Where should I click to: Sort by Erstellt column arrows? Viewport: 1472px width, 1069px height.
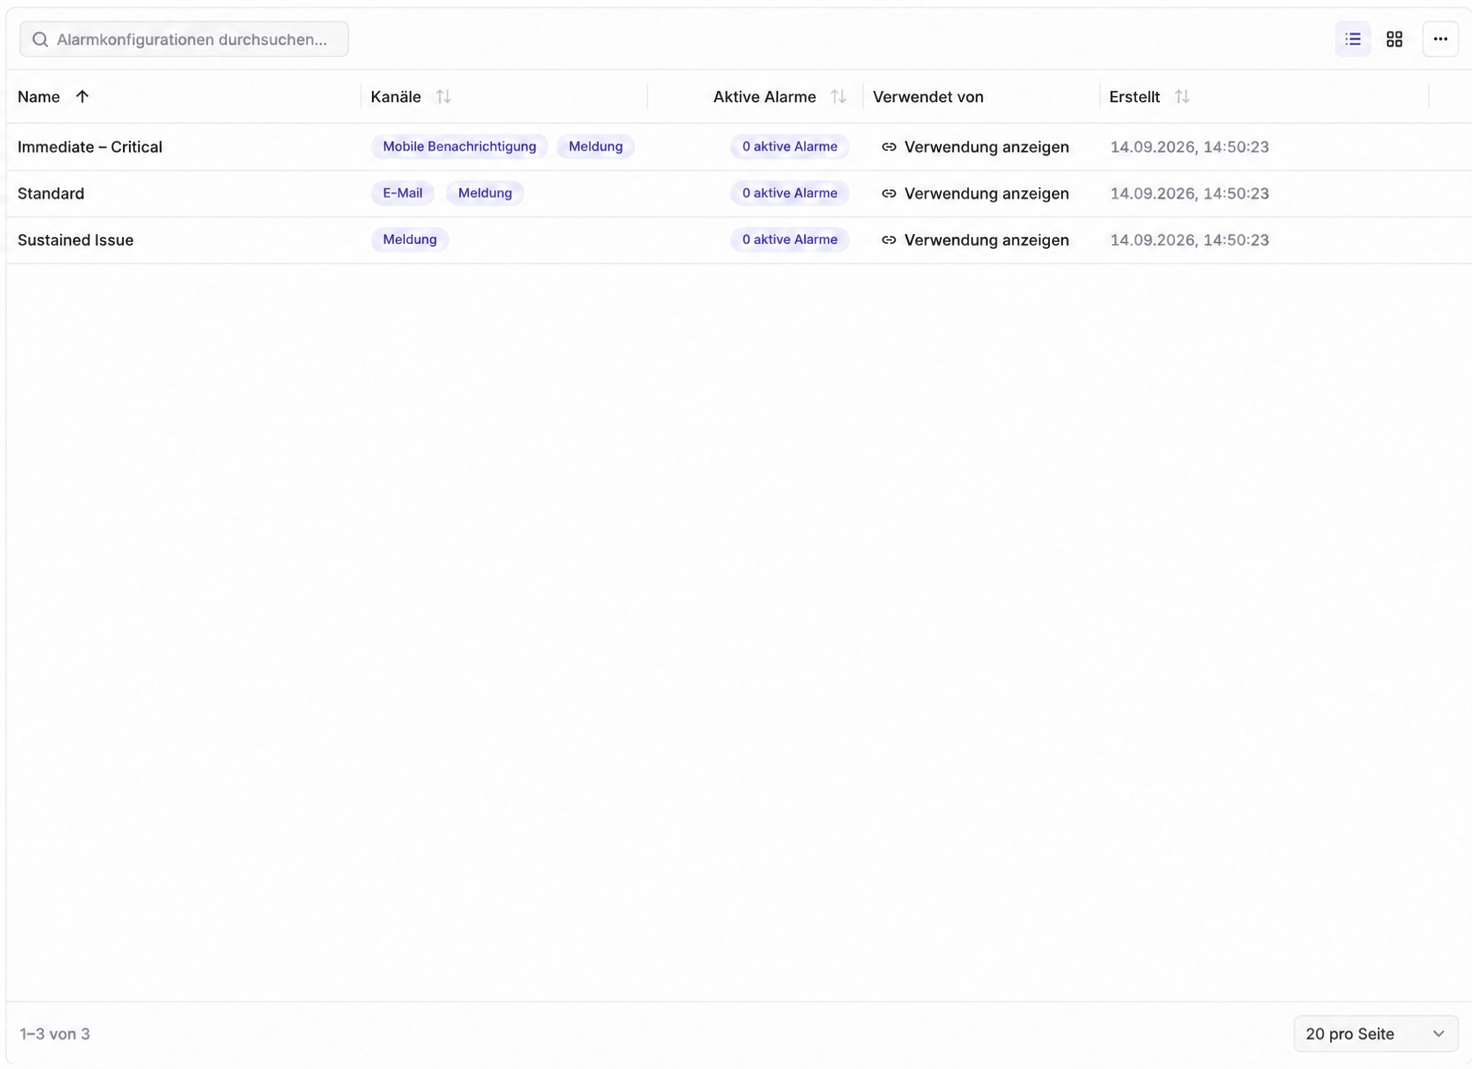[1182, 97]
